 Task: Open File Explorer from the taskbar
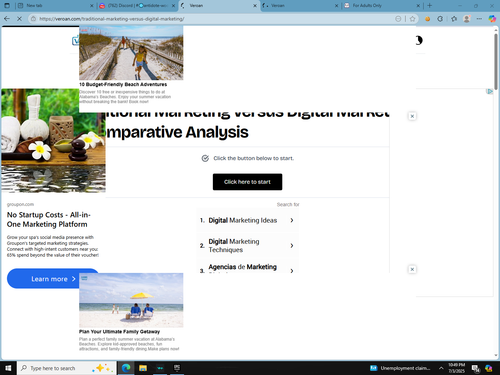pyautogui.click(x=143, y=368)
